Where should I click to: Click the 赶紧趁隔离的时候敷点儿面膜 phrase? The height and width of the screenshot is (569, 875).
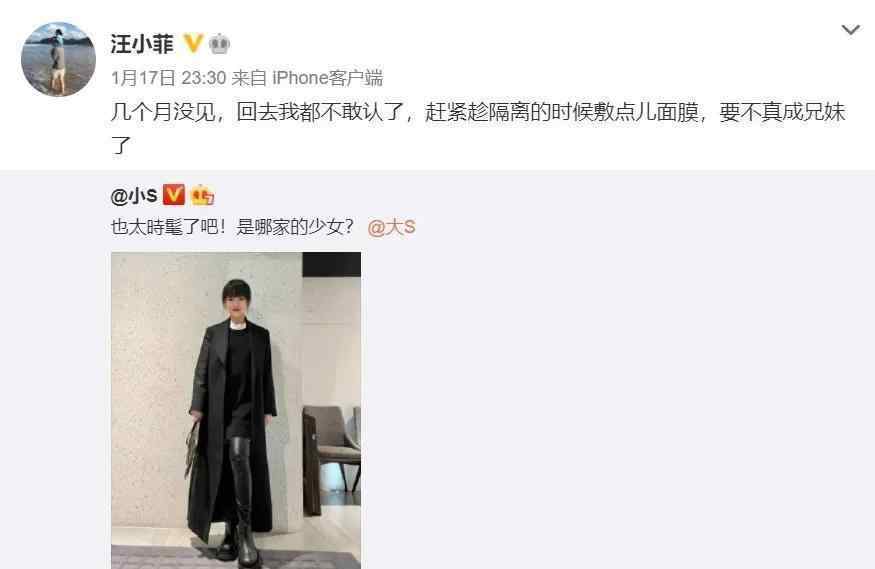click(561, 112)
